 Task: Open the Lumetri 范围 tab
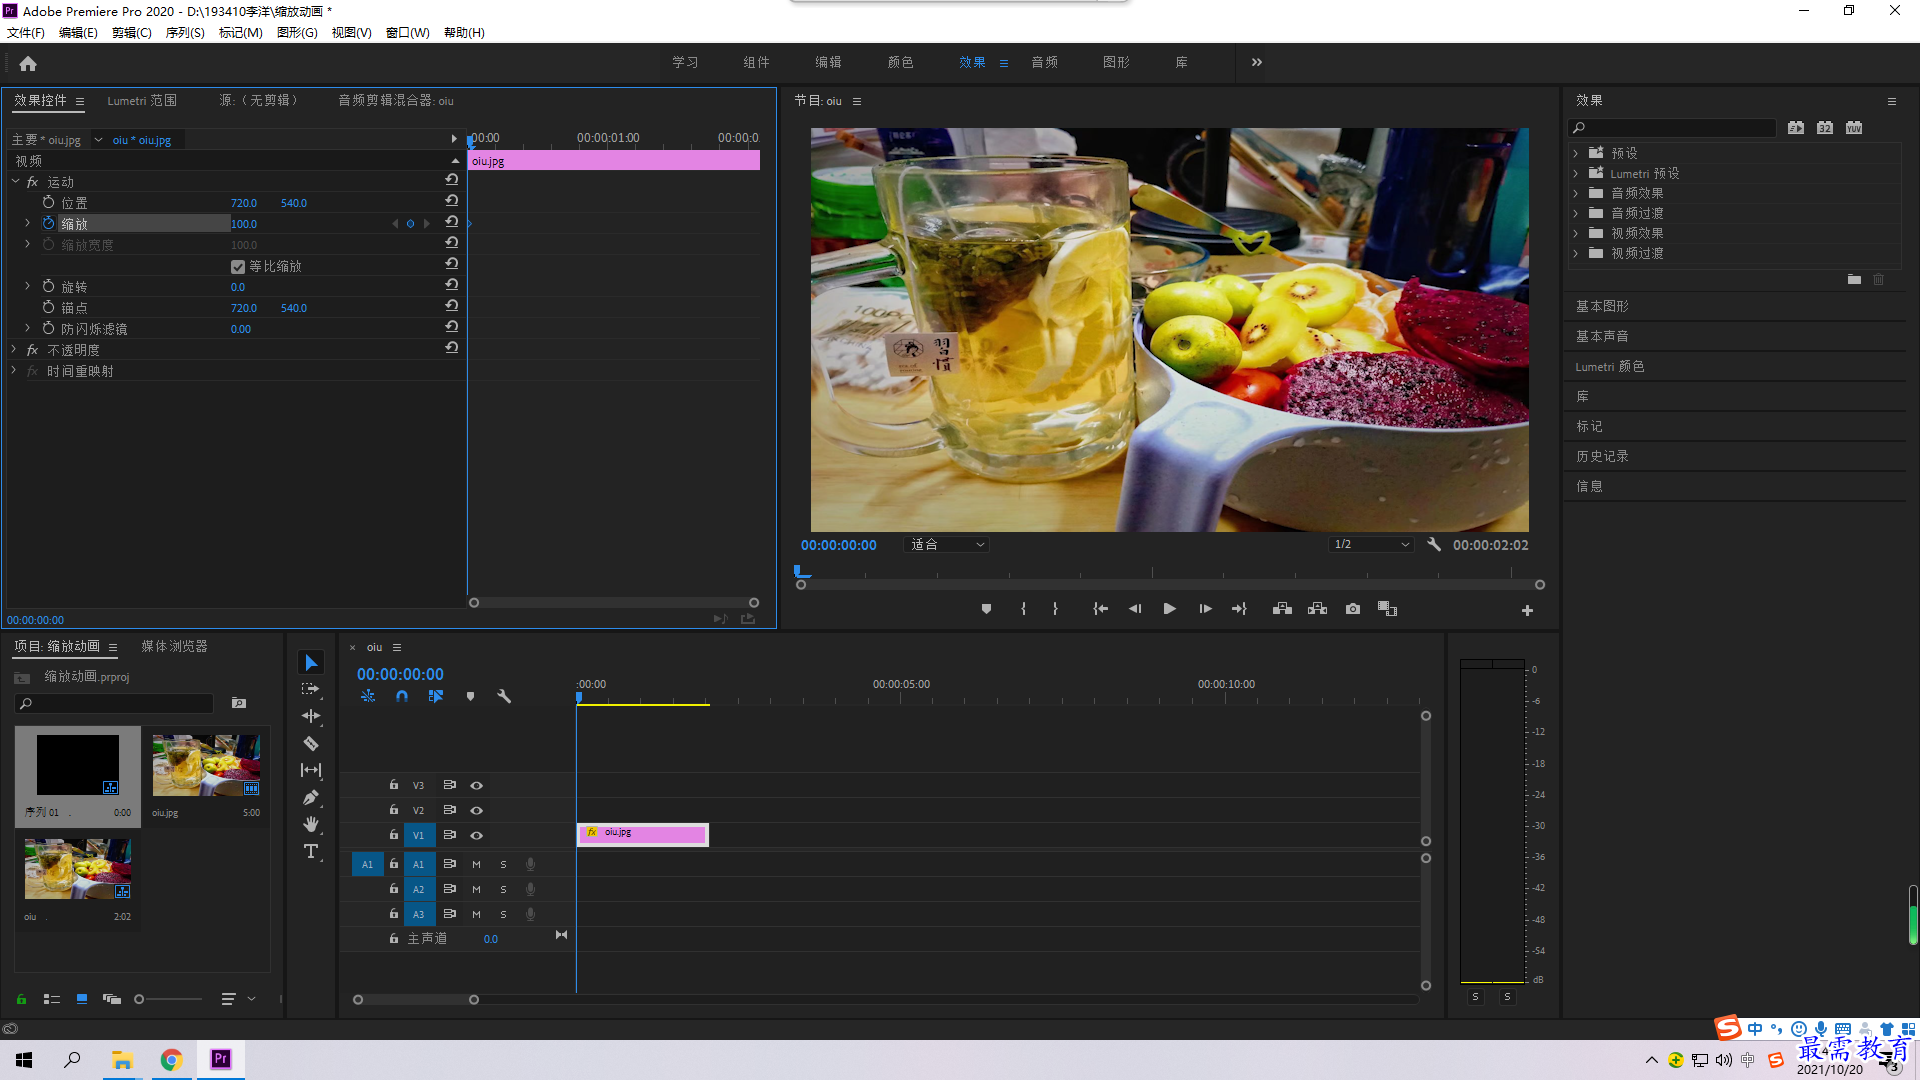[x=142, y=100]
